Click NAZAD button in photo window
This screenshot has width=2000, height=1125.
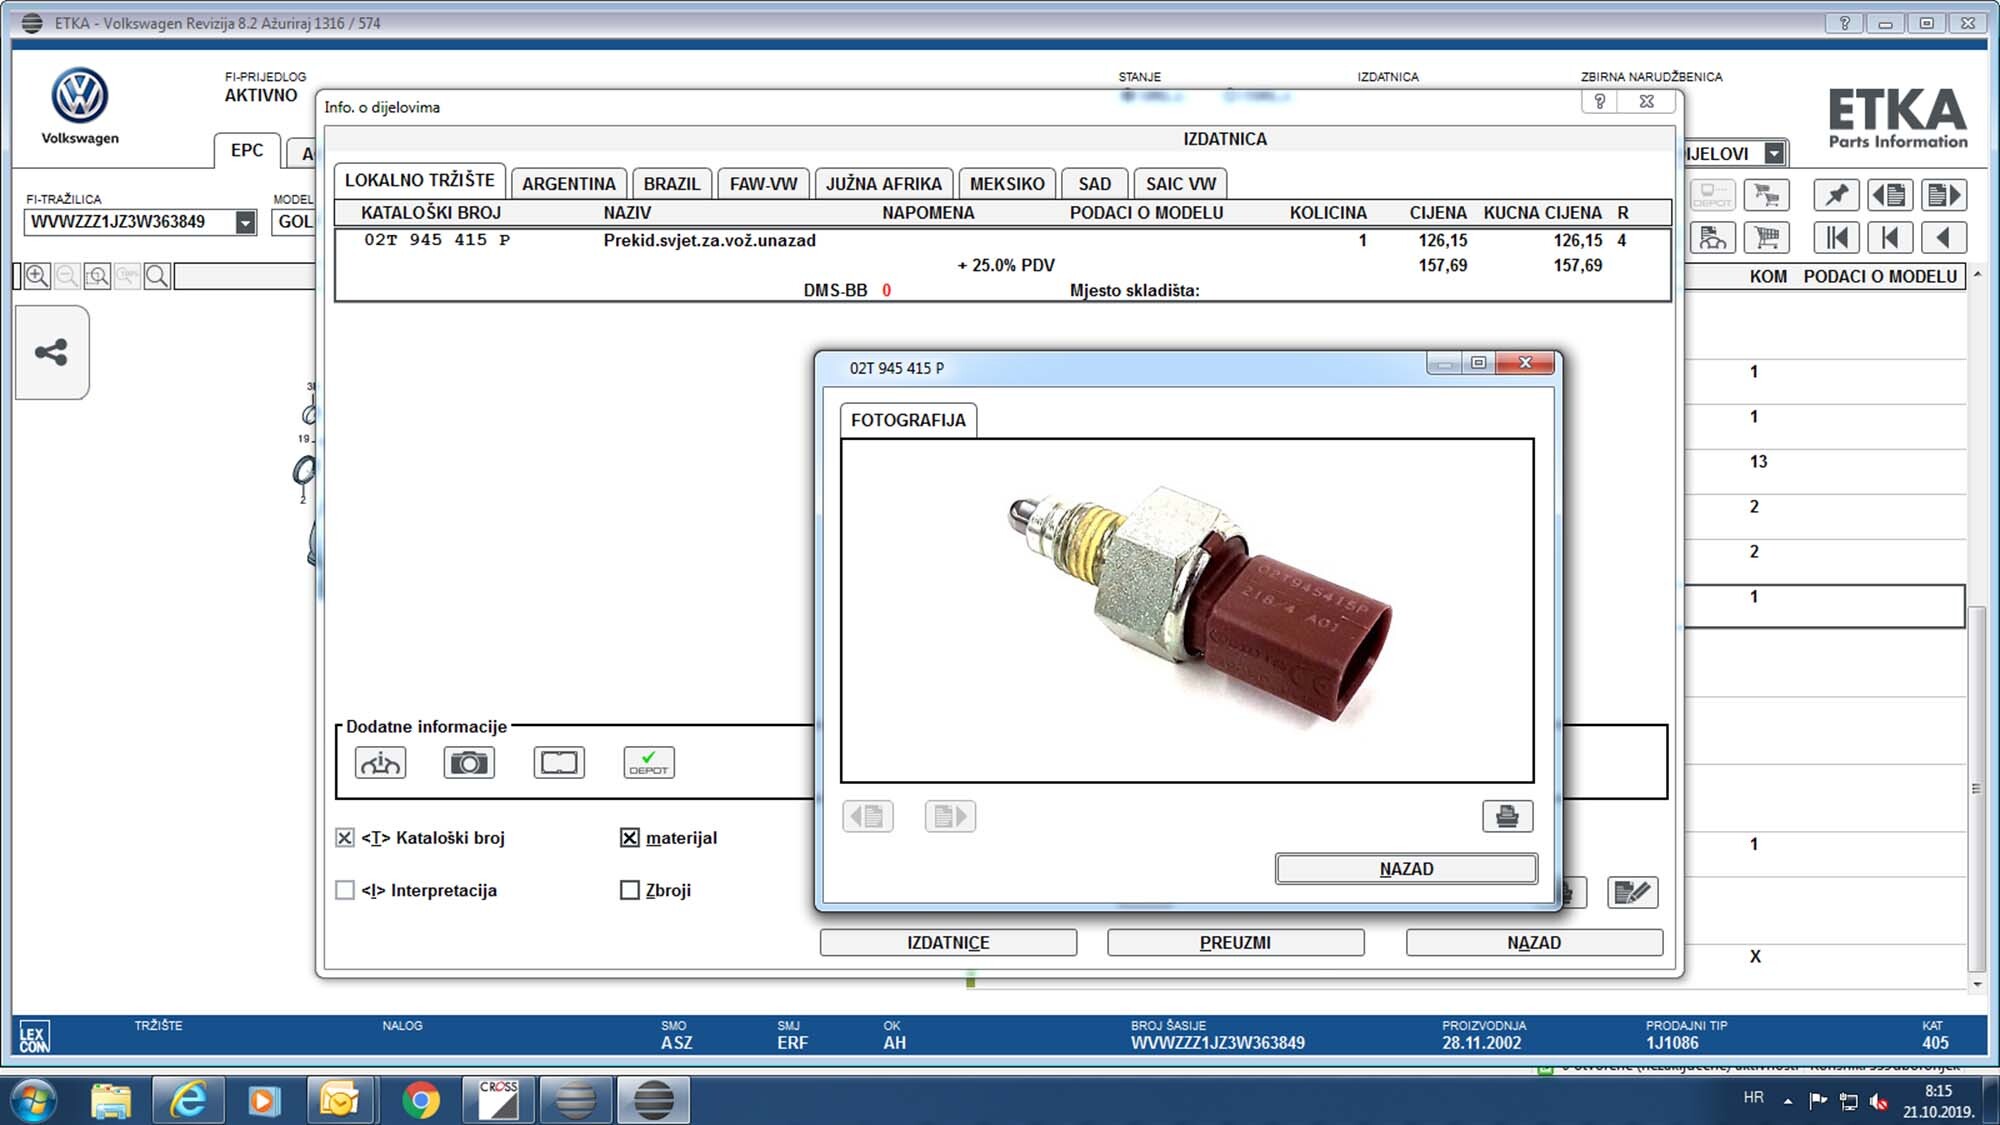pos(1406,869)
